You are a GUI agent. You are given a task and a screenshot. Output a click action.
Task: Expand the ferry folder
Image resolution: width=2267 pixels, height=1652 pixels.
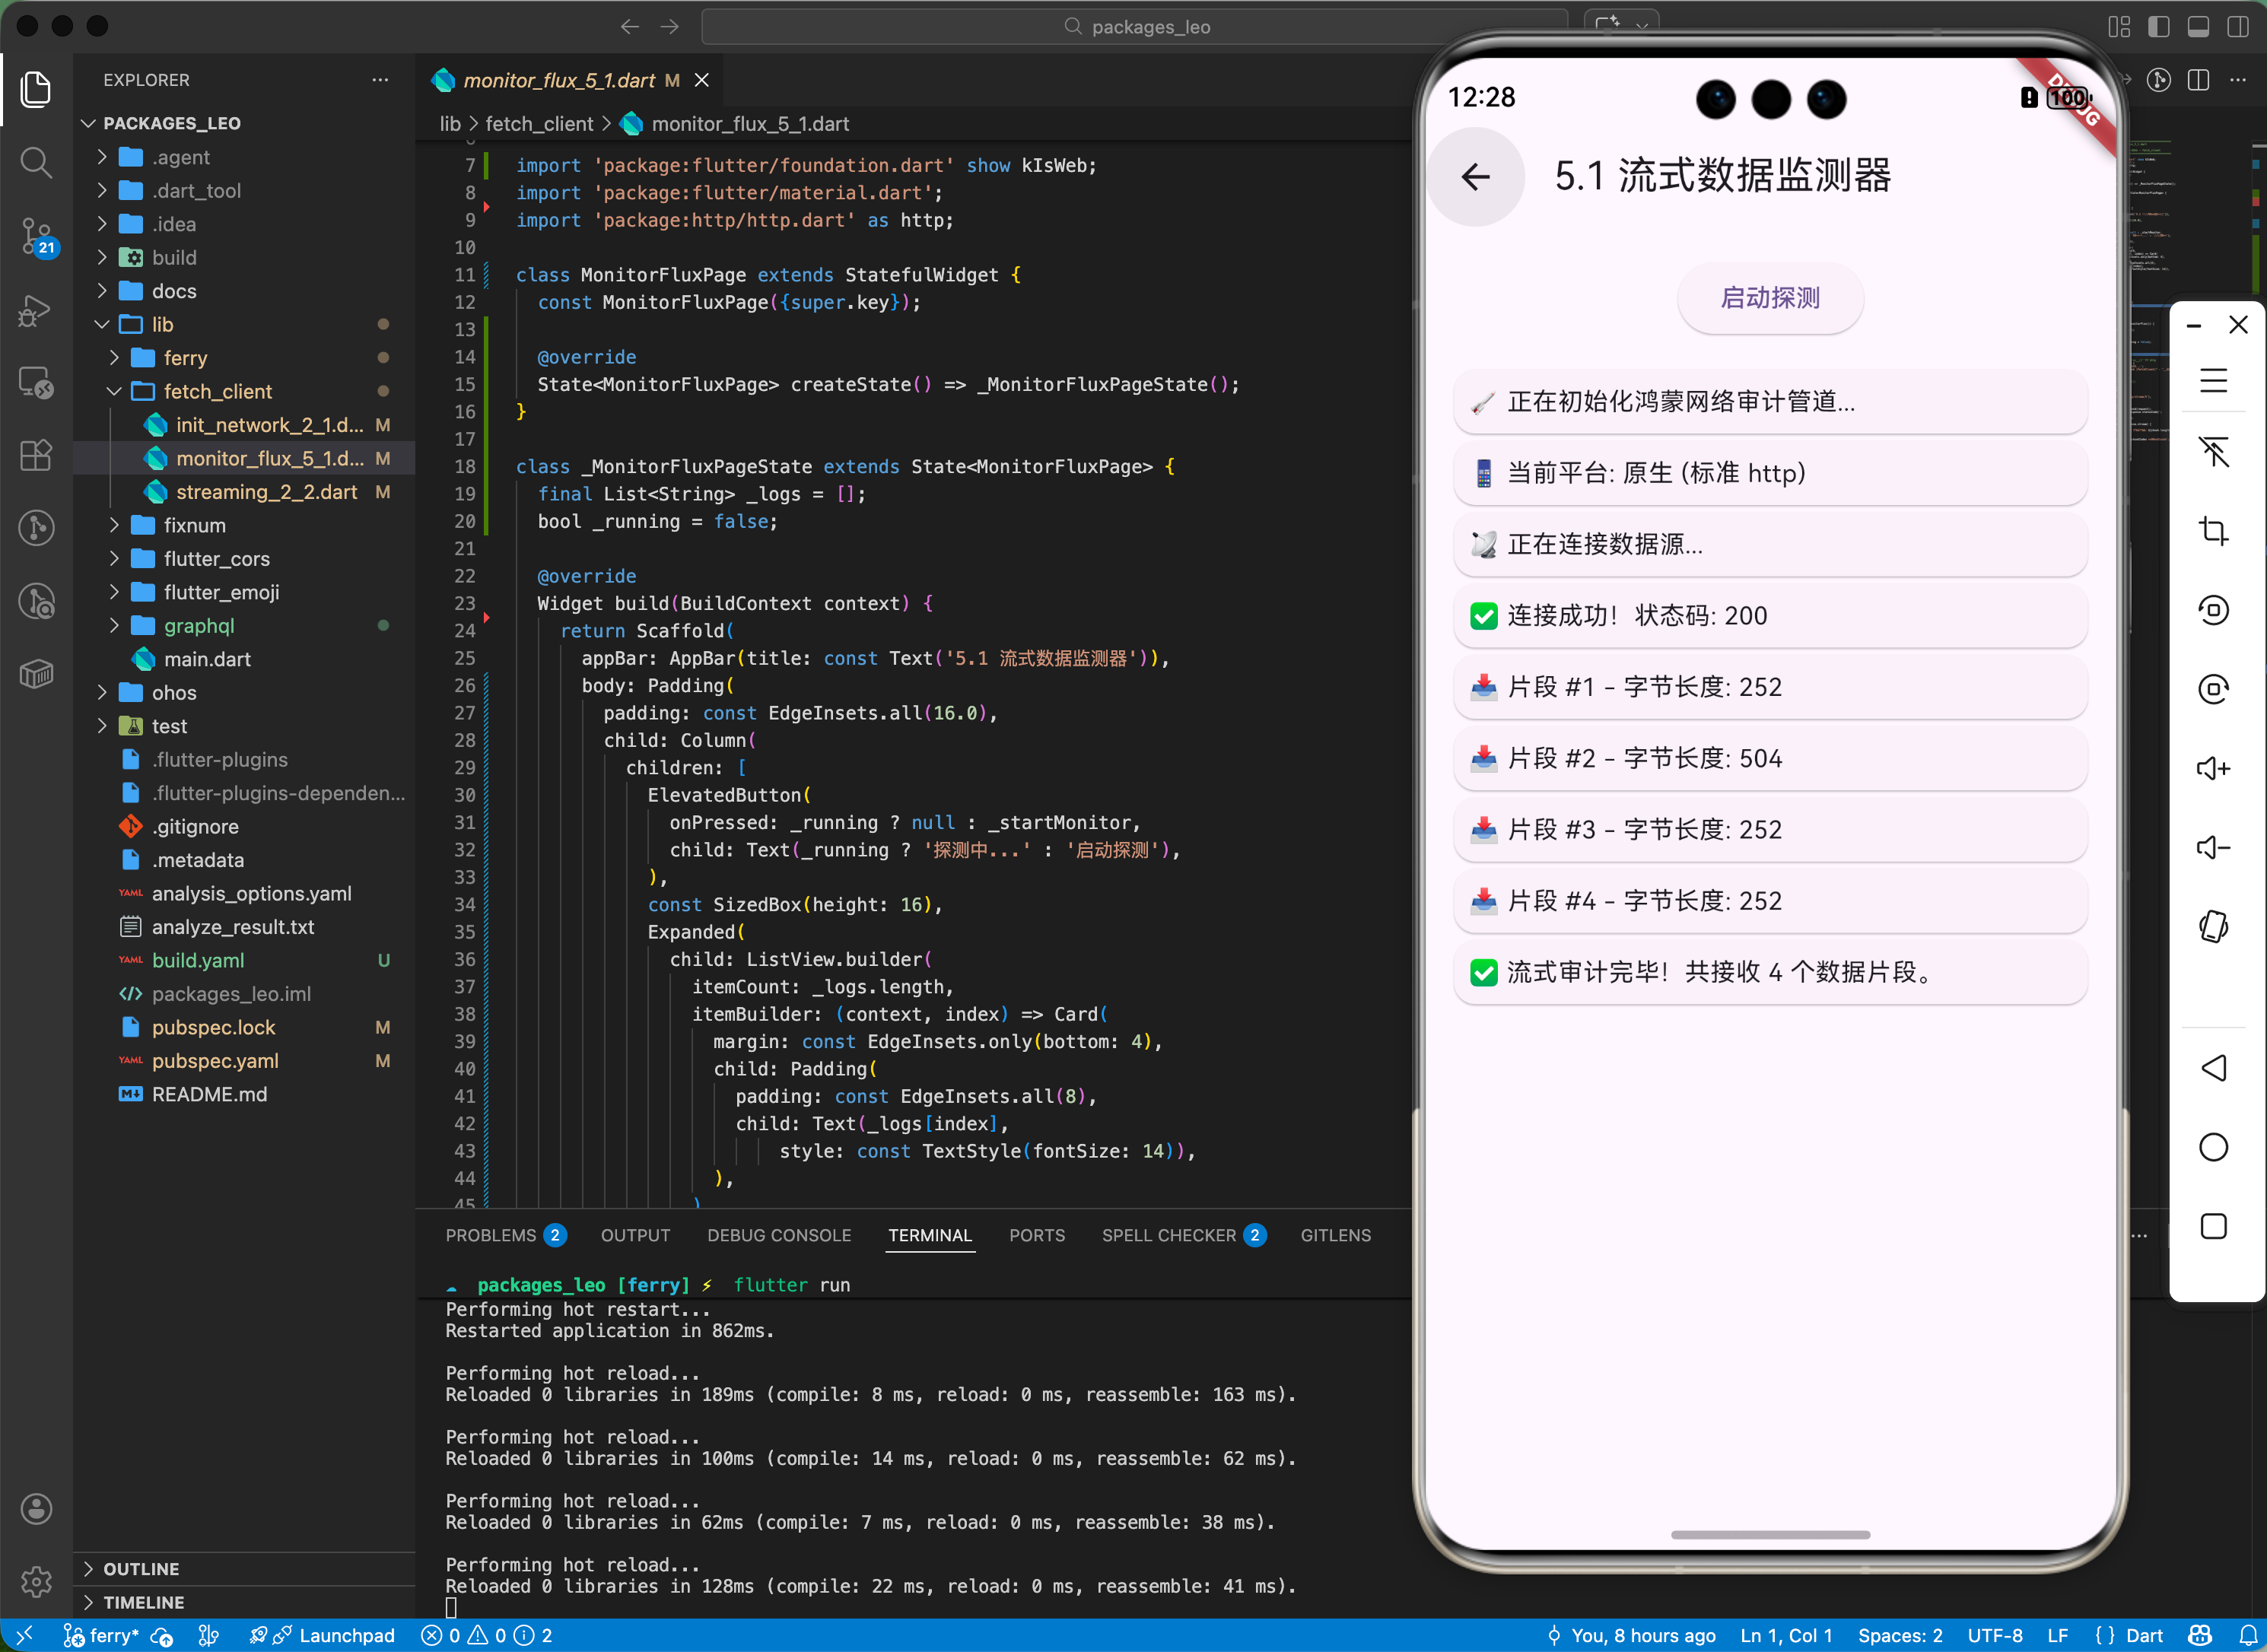[185, 358]
